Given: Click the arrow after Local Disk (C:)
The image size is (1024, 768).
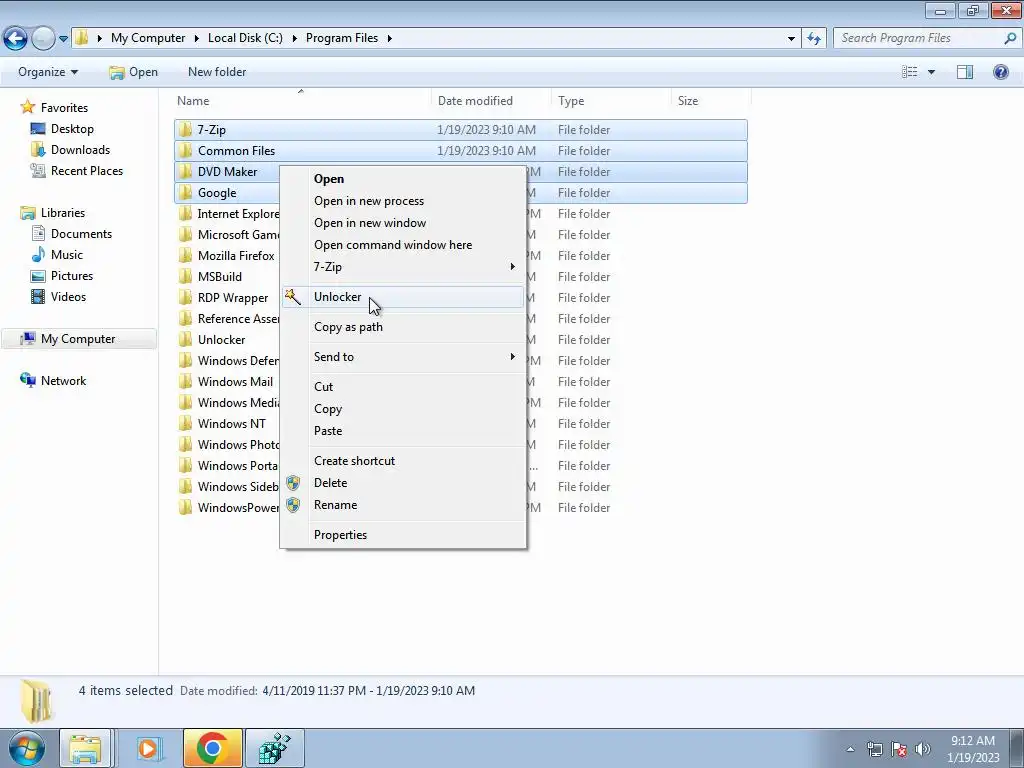Looking at the screenshot, I should click(x=295, y=39).
